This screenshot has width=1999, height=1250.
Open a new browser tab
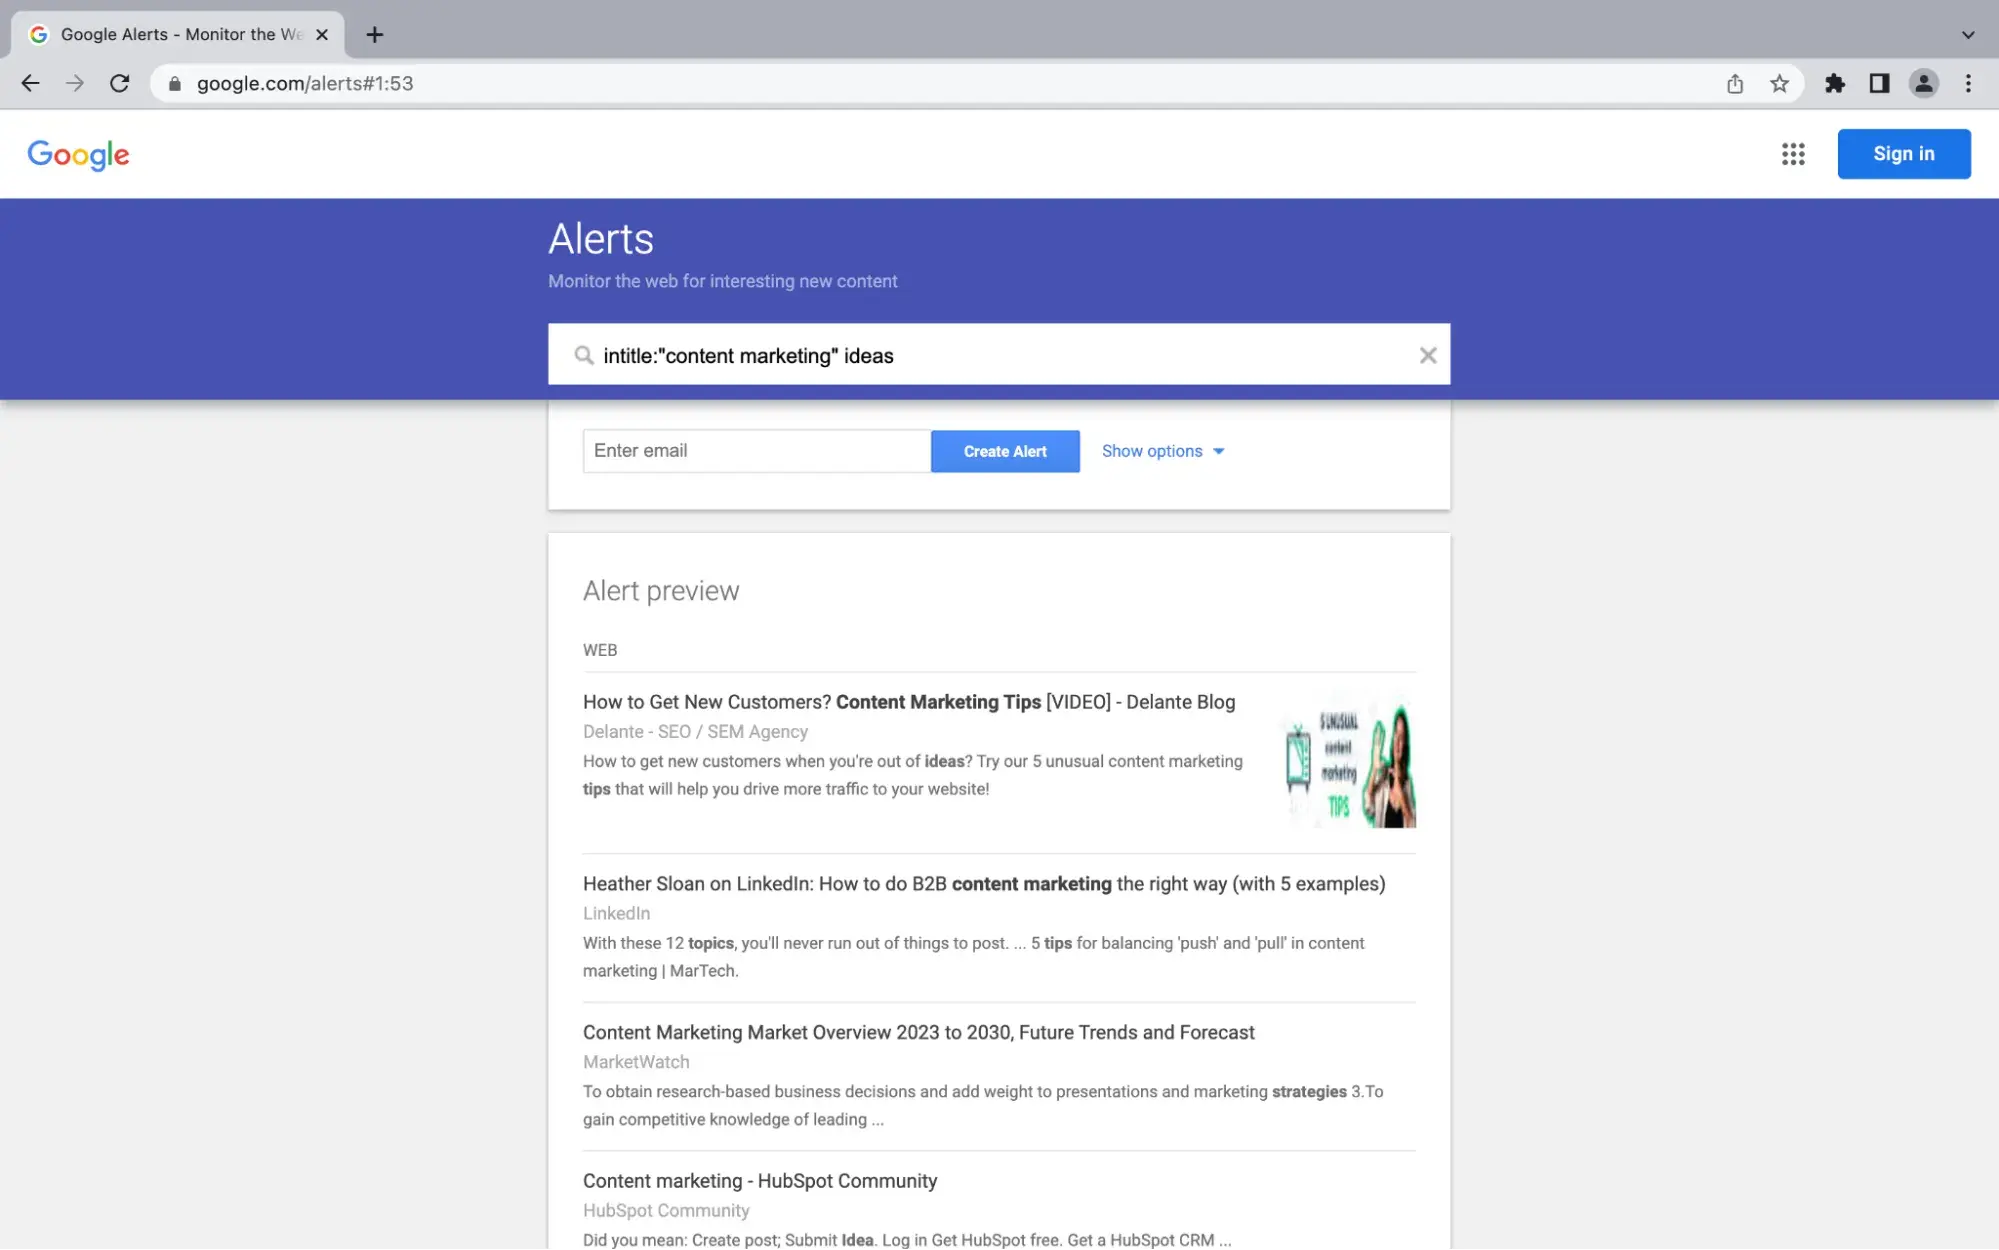pos(375,34)
